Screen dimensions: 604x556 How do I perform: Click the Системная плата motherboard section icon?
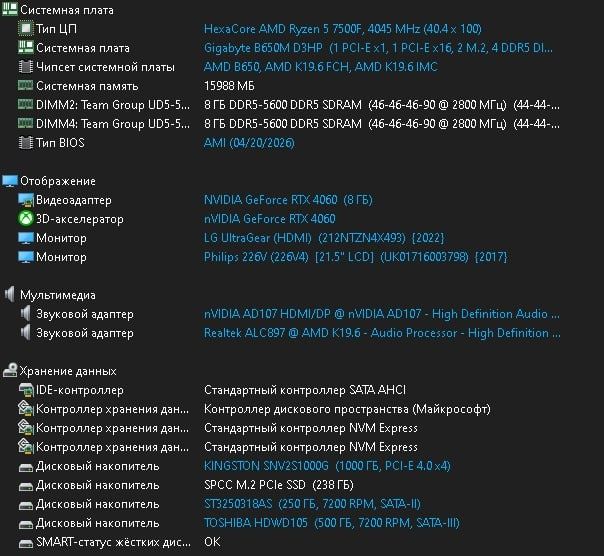click(9, 9)
